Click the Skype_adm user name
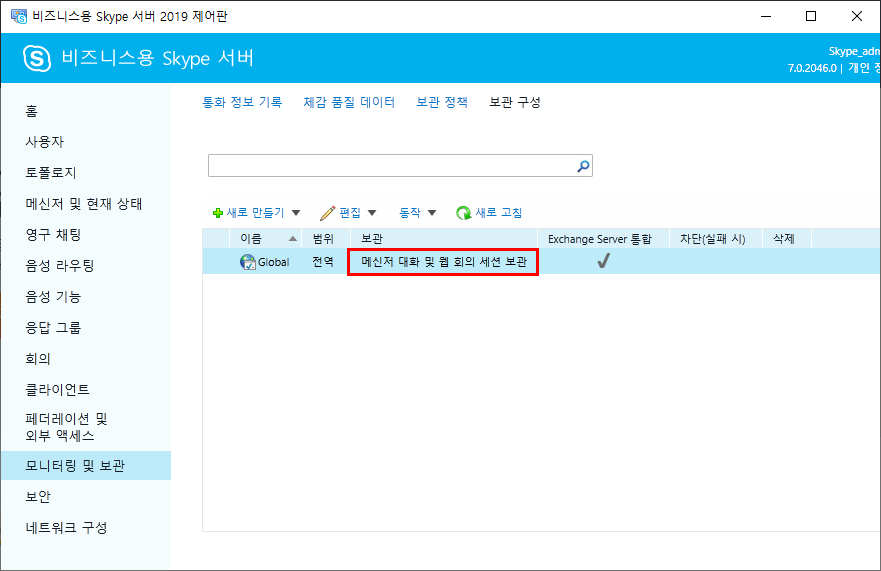This screenshot has height=571, width=881. click(x=854, y=51)
